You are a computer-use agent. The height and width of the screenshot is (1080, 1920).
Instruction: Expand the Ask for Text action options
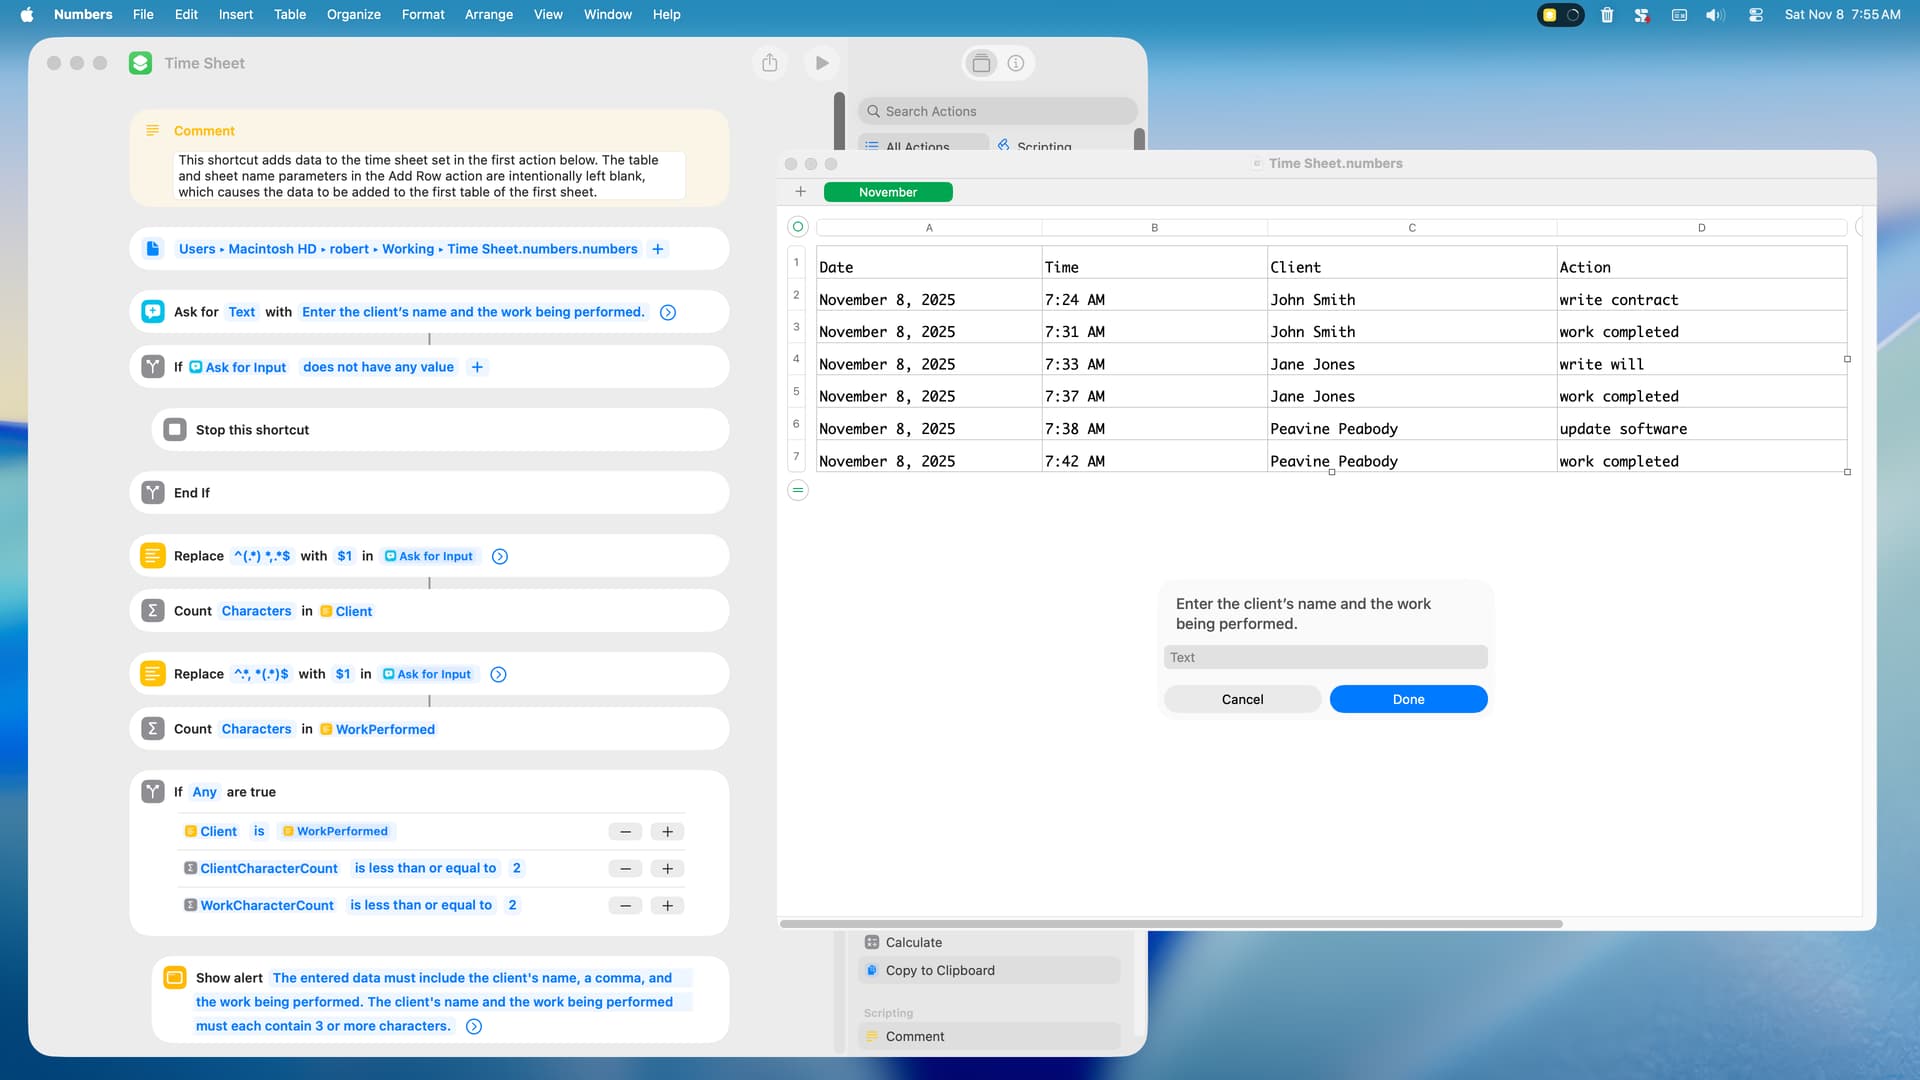[x=668, y=313]
